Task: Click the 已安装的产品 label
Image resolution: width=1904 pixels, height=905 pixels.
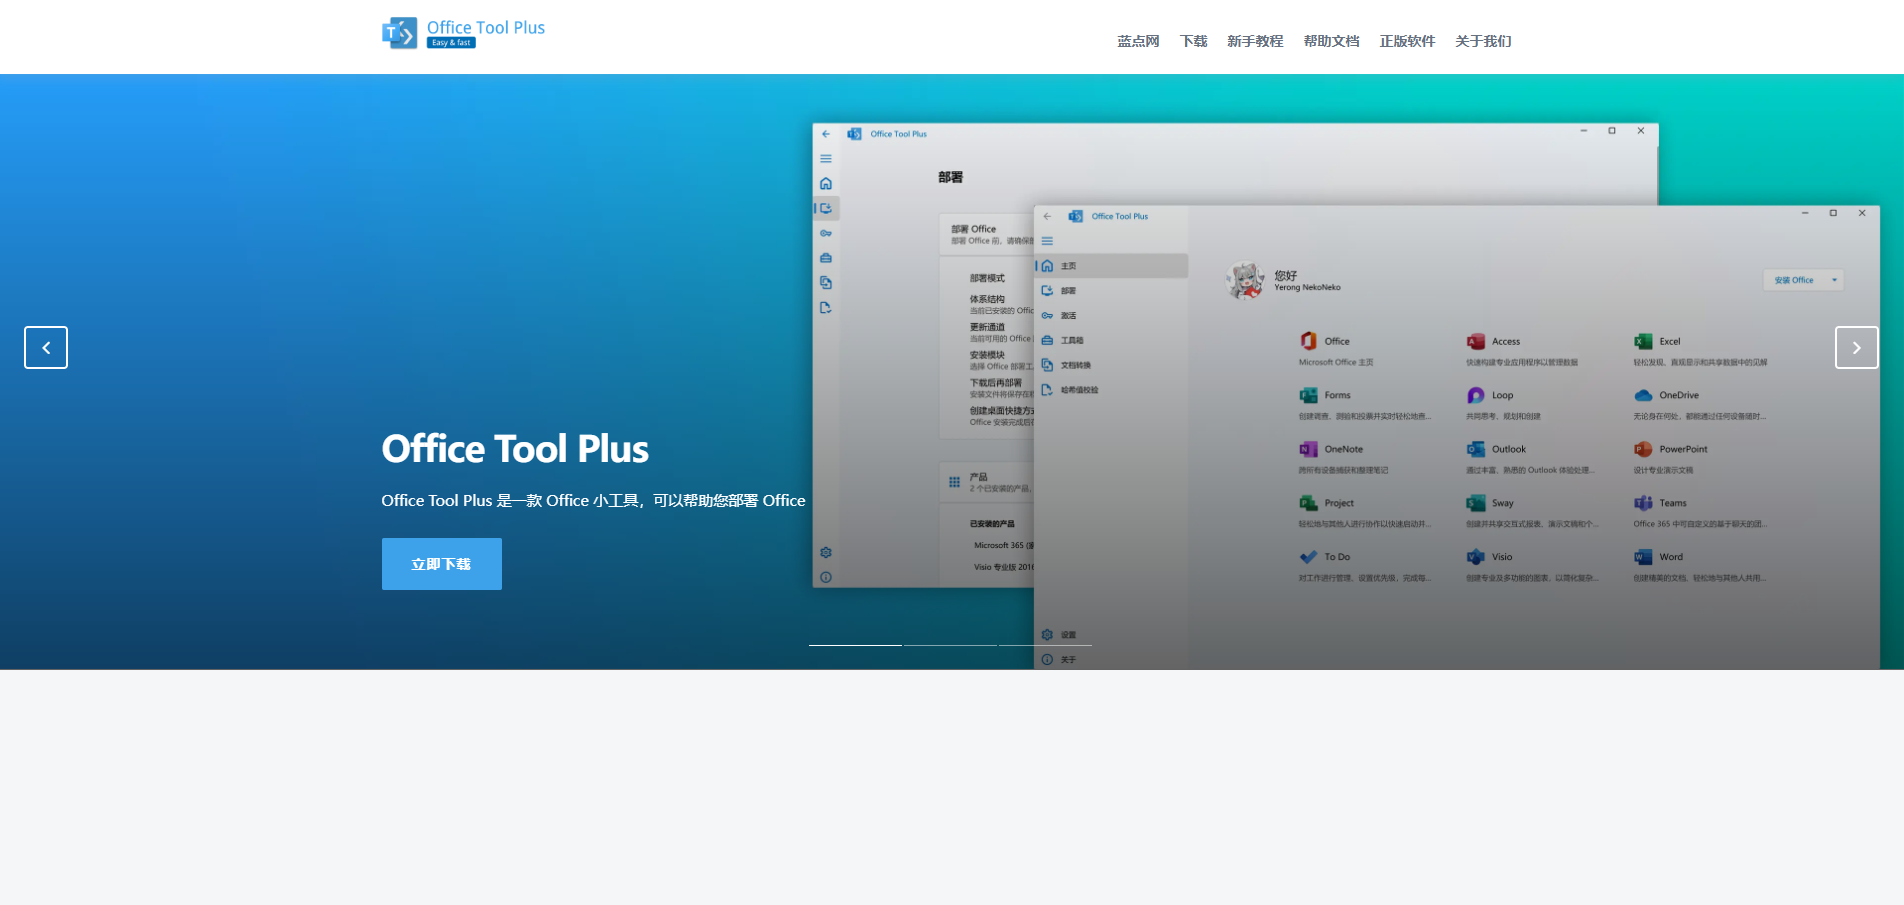Action: (992, 524)
